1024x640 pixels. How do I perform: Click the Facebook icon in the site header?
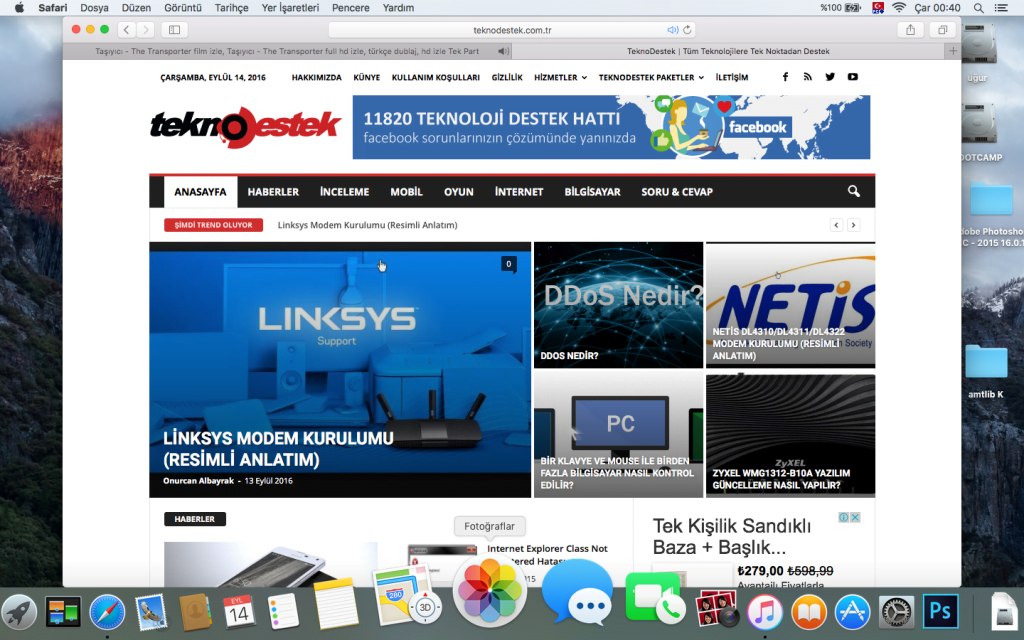(x=785, y=76)
